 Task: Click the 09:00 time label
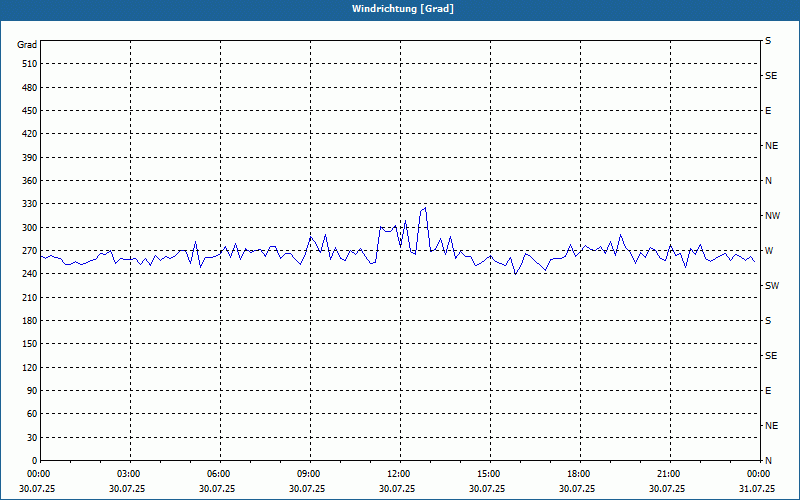coord(308,474)
